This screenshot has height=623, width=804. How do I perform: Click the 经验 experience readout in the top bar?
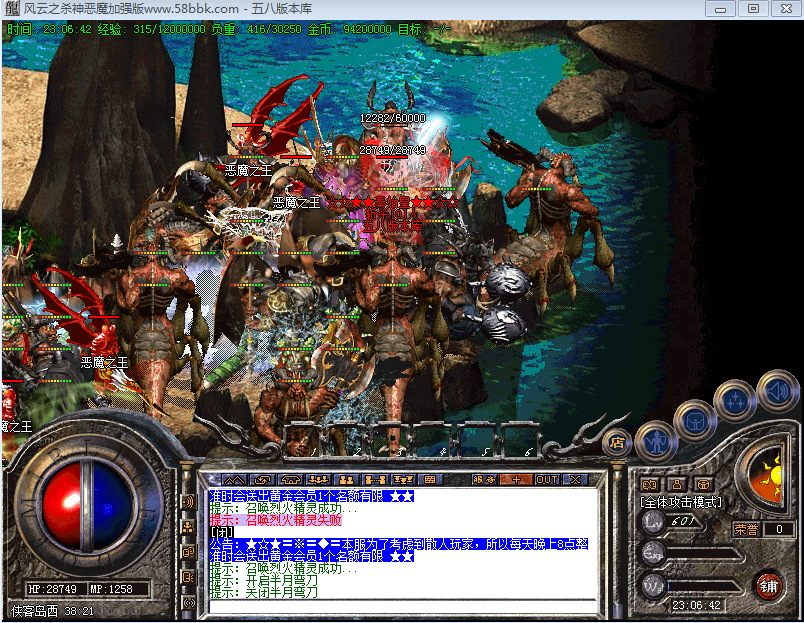pos(152,29)
